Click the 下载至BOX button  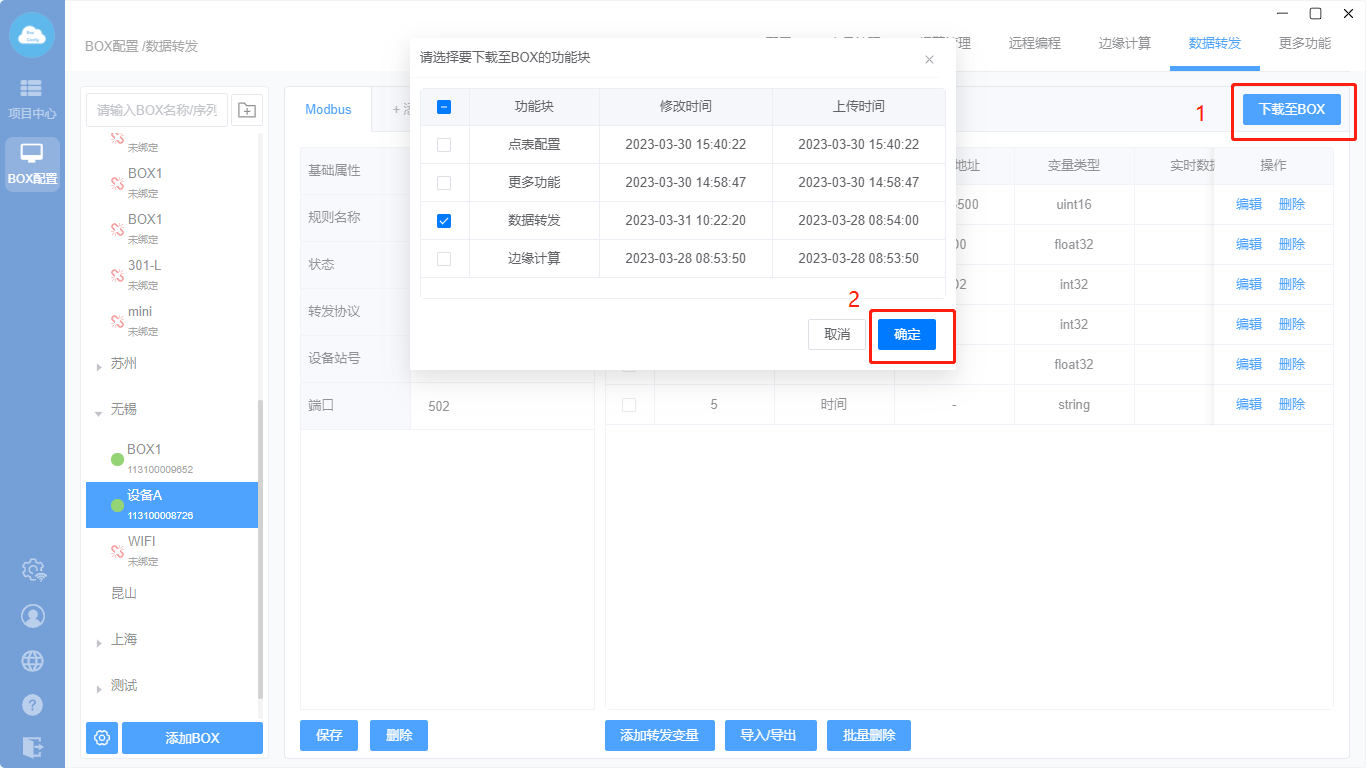point(1291,109)
